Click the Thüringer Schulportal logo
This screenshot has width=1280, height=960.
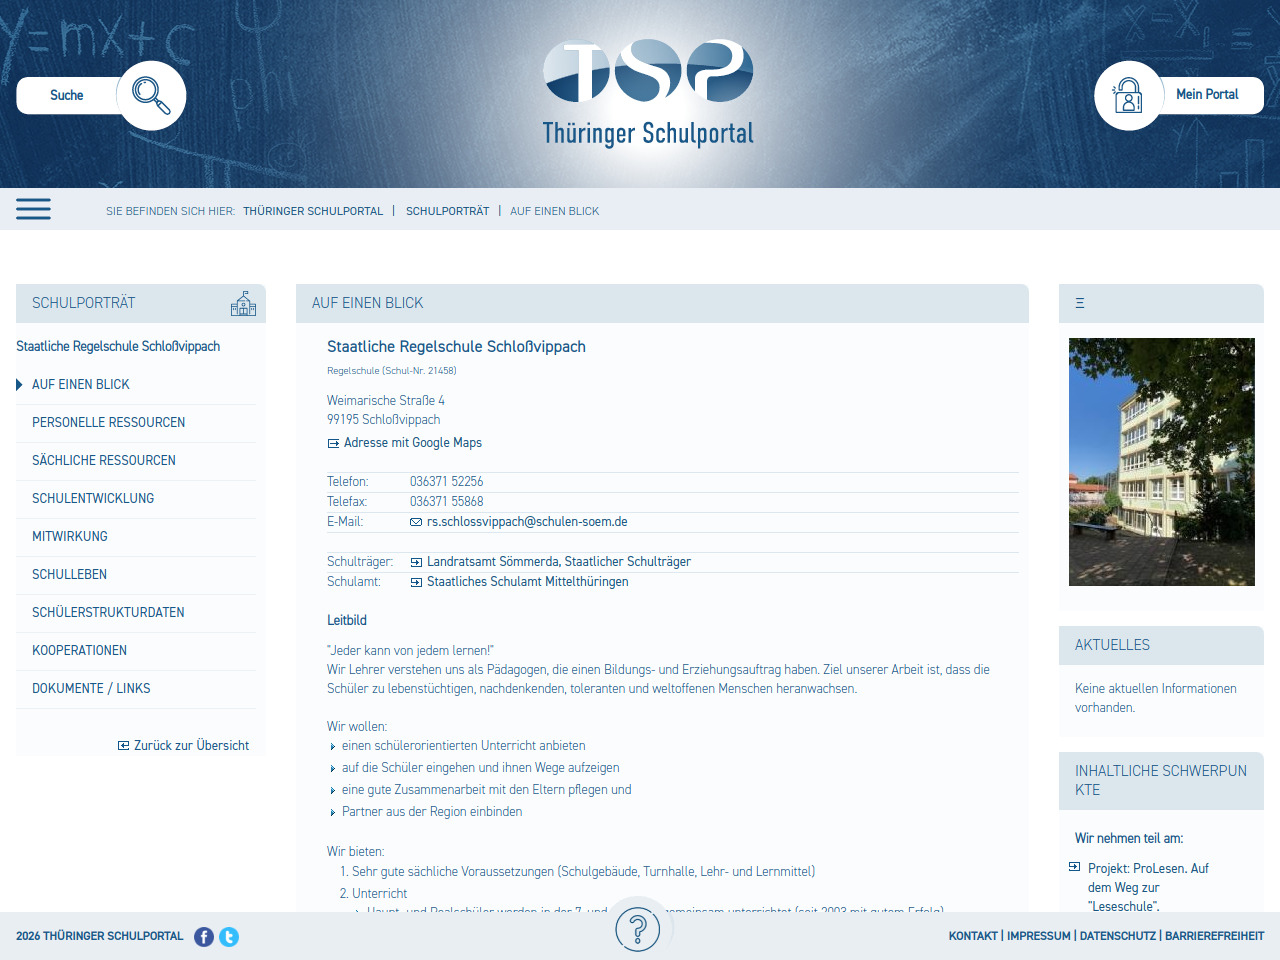648,93
